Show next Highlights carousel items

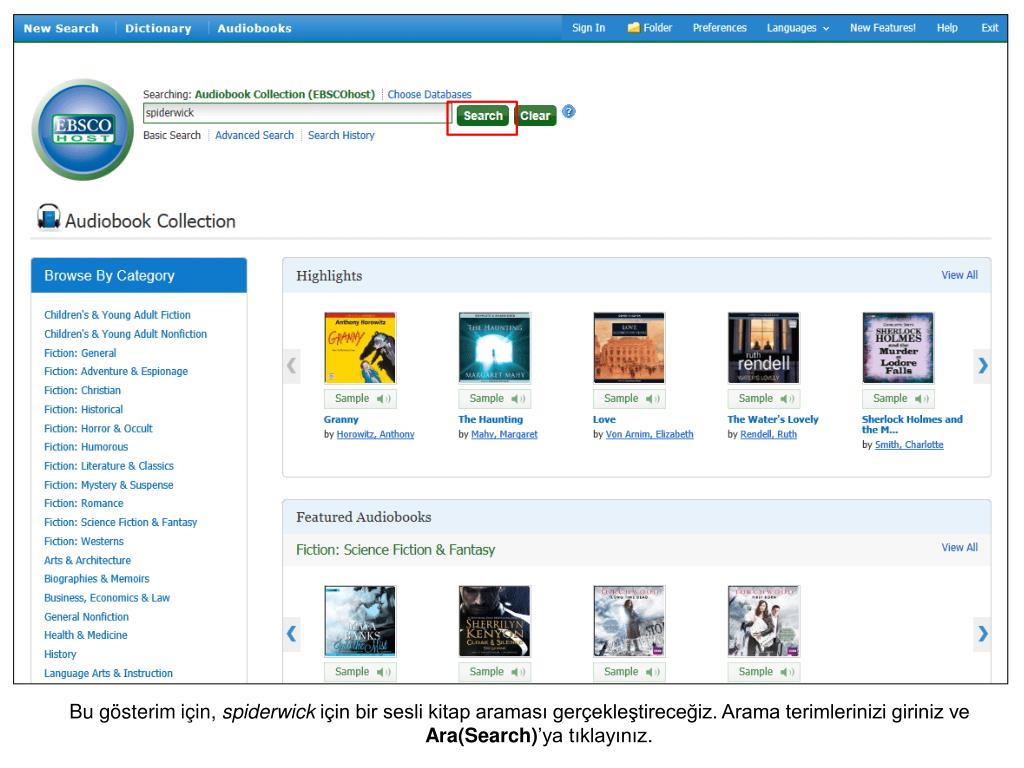click(x=982, y=366)
